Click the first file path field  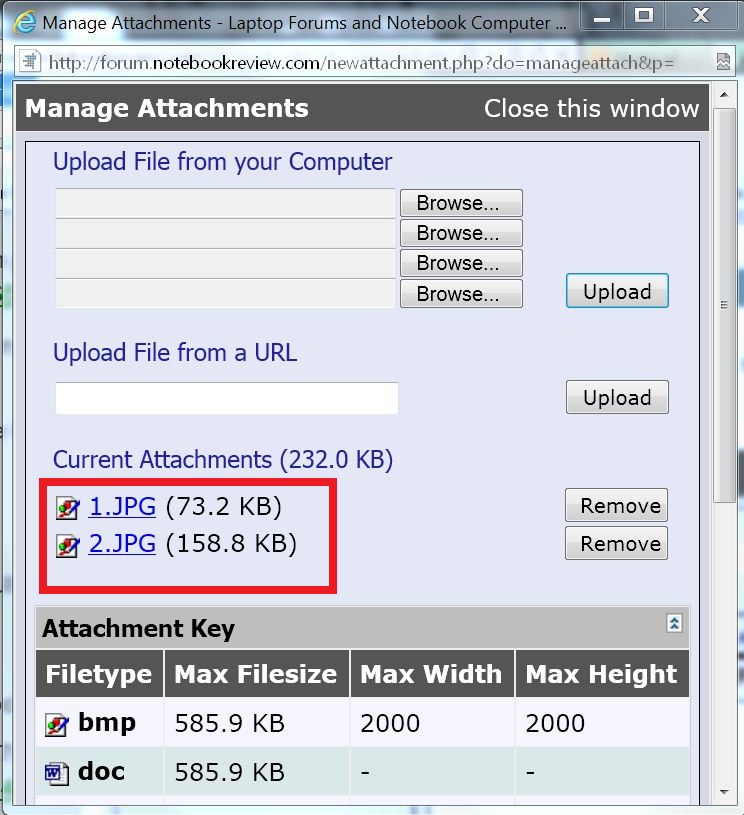point(225,203)
